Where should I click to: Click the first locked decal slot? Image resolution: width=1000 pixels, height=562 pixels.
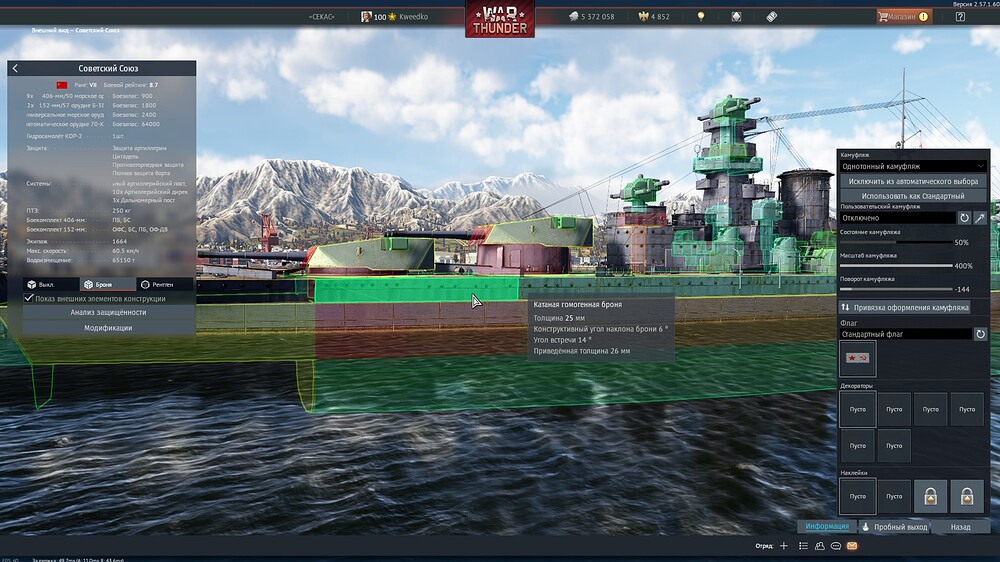[x=930, y=496]
